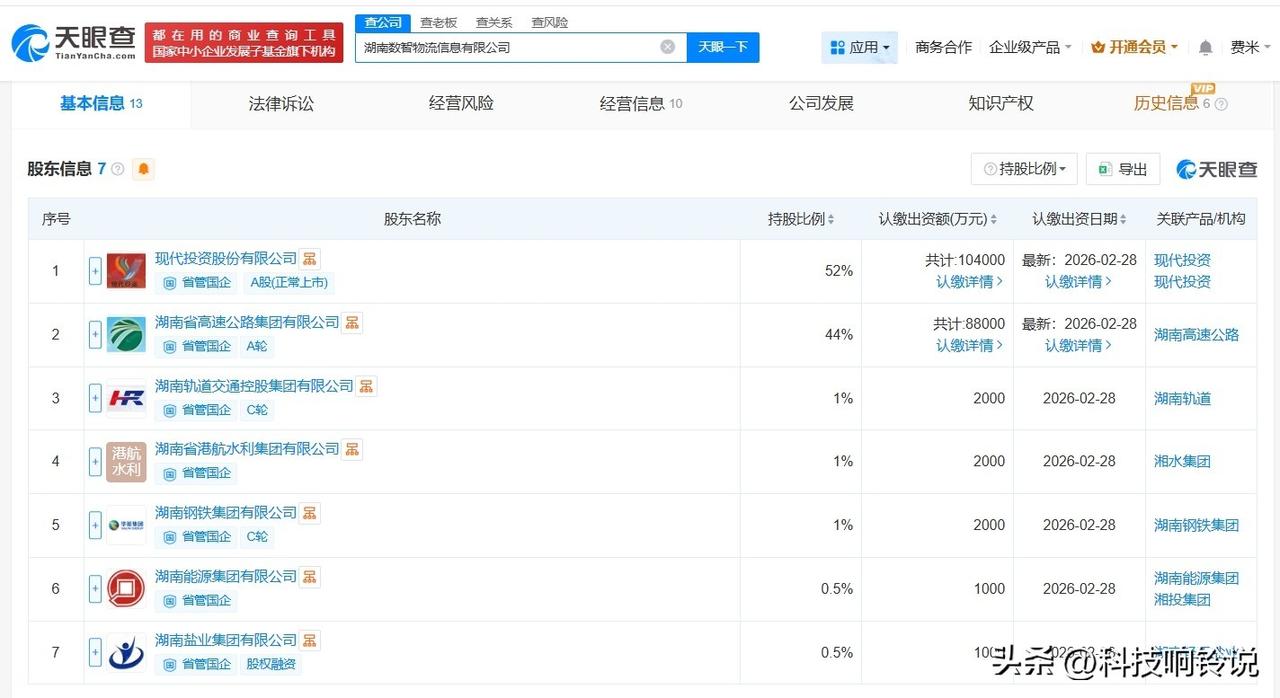Open 认缴详情 under 共计:88000
Viewport: 1280px width, 698px height.
[x=969, y=345]
